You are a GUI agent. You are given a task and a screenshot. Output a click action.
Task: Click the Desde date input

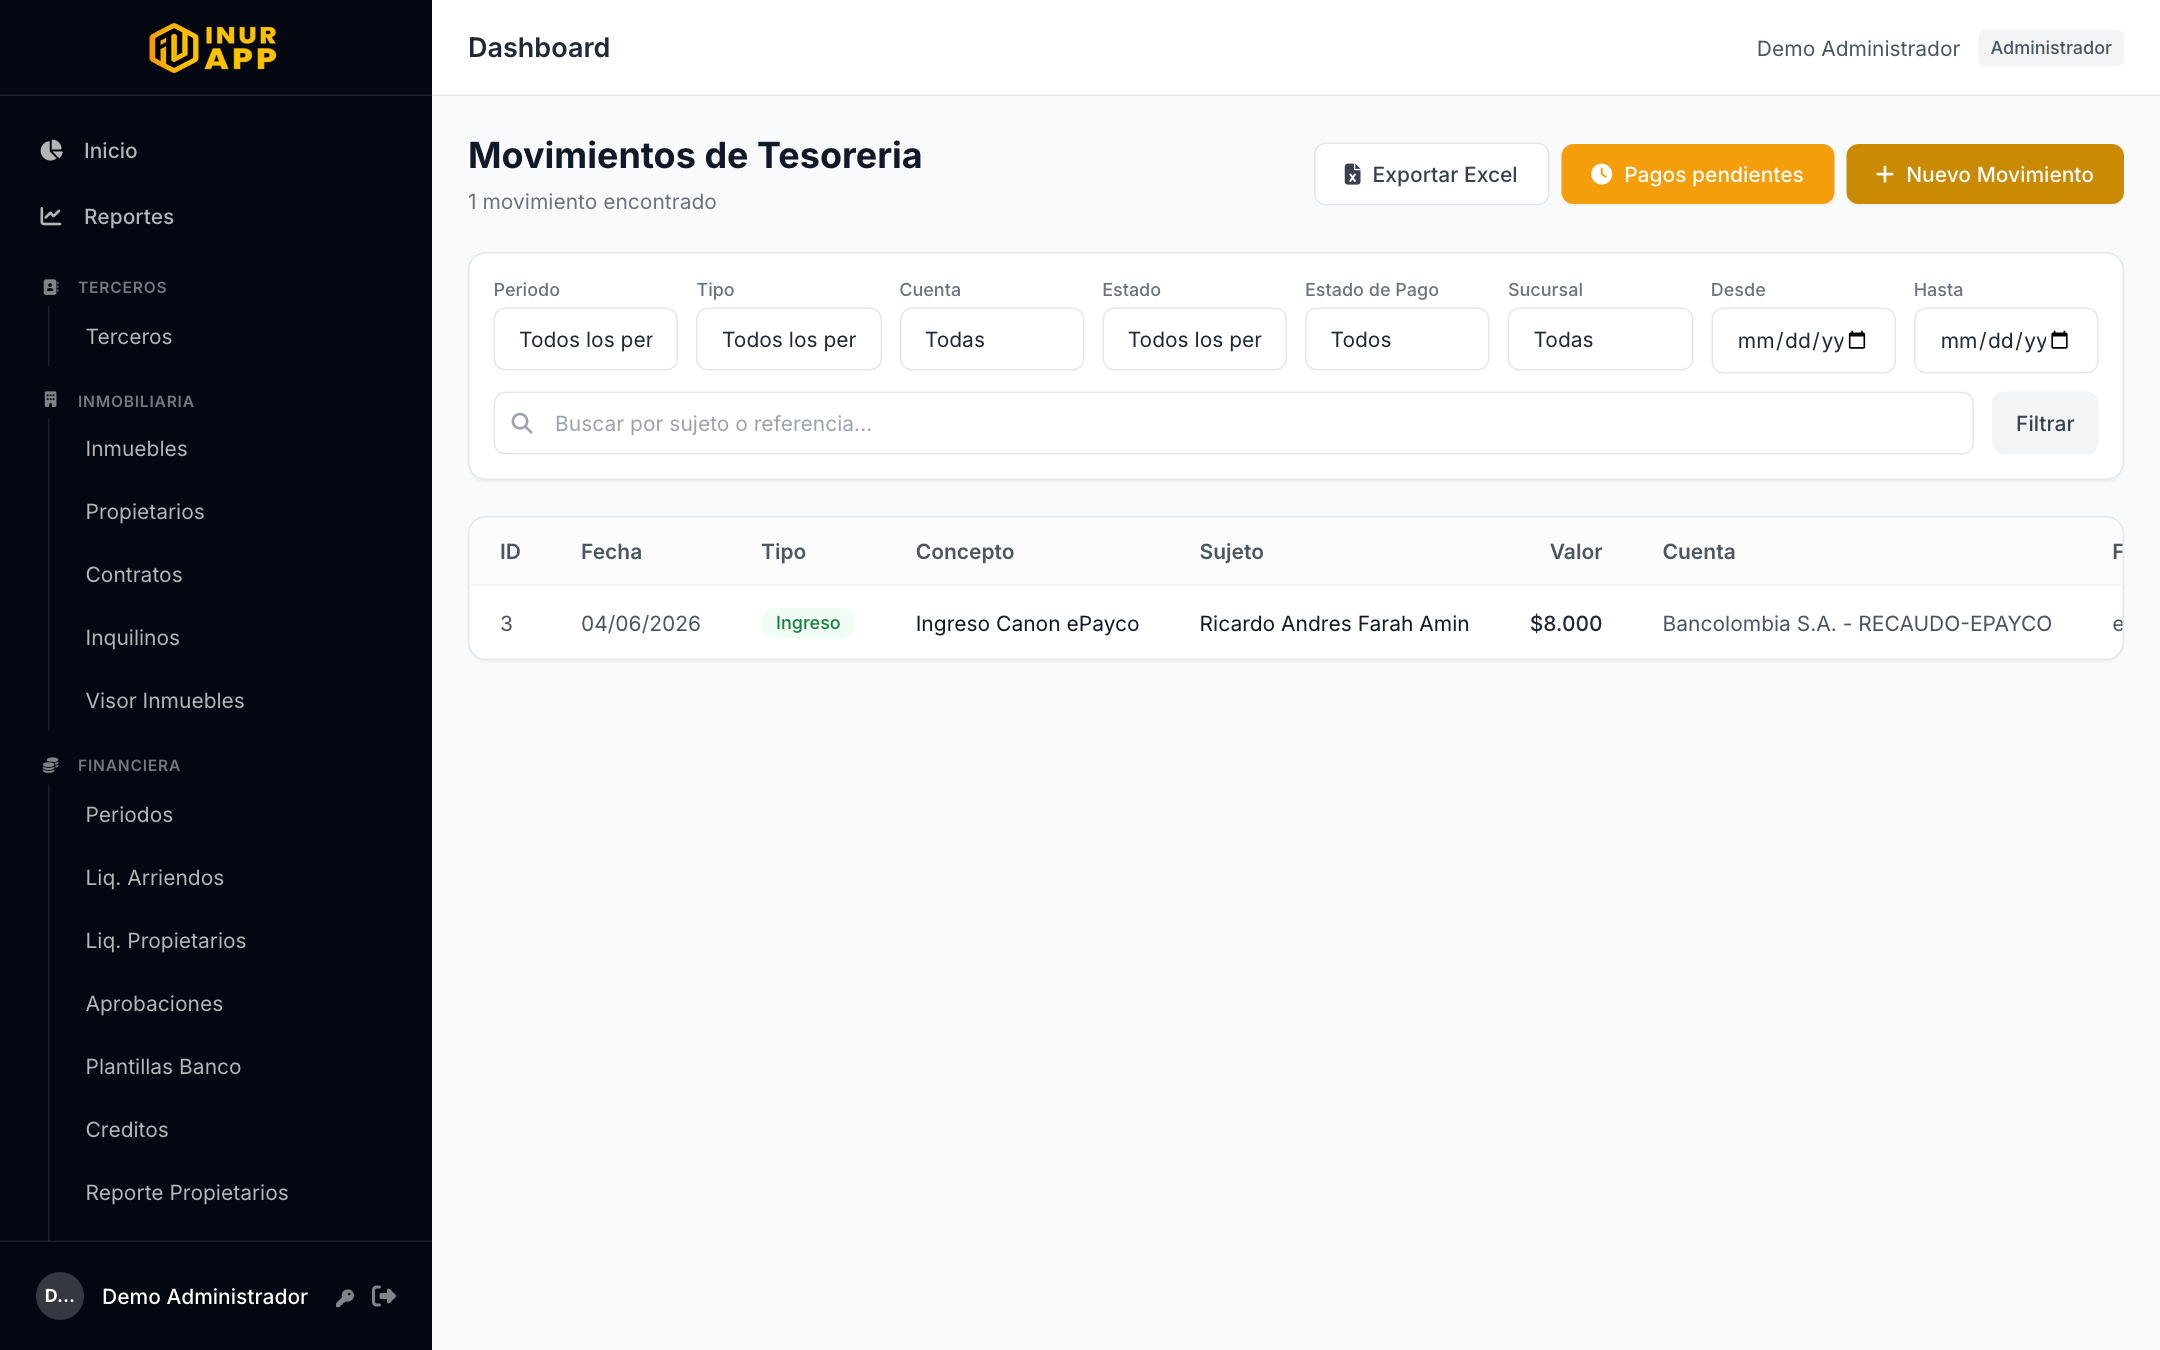1803,340
